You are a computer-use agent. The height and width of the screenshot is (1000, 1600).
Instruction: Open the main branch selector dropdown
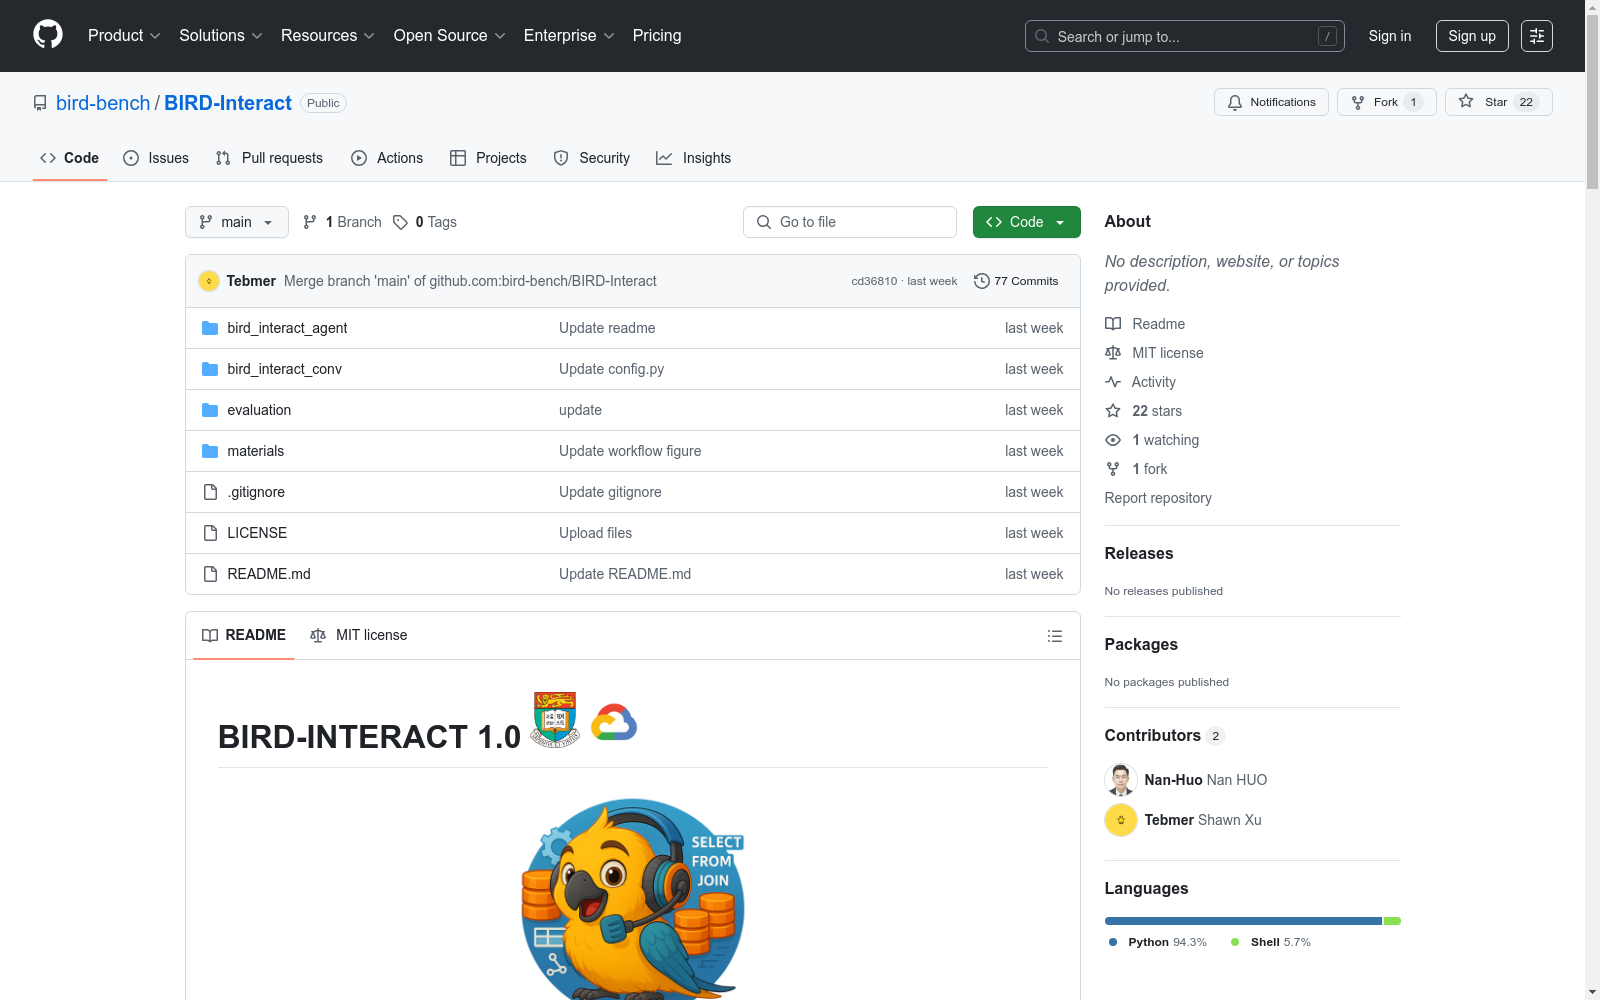tap(237, 222)
